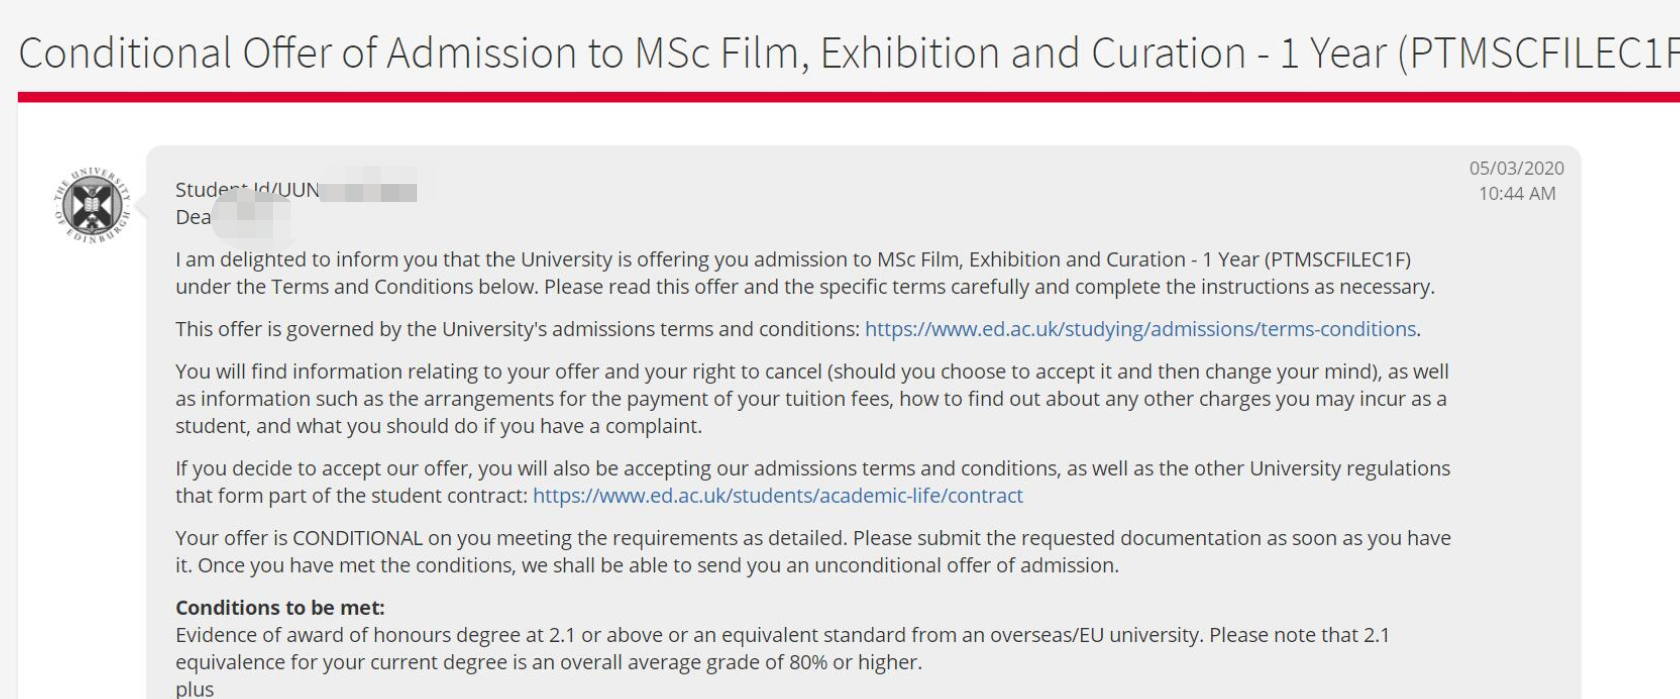Open the academic-life contract link
This screenshot has height=699, width=1680.
click(778, 496)
